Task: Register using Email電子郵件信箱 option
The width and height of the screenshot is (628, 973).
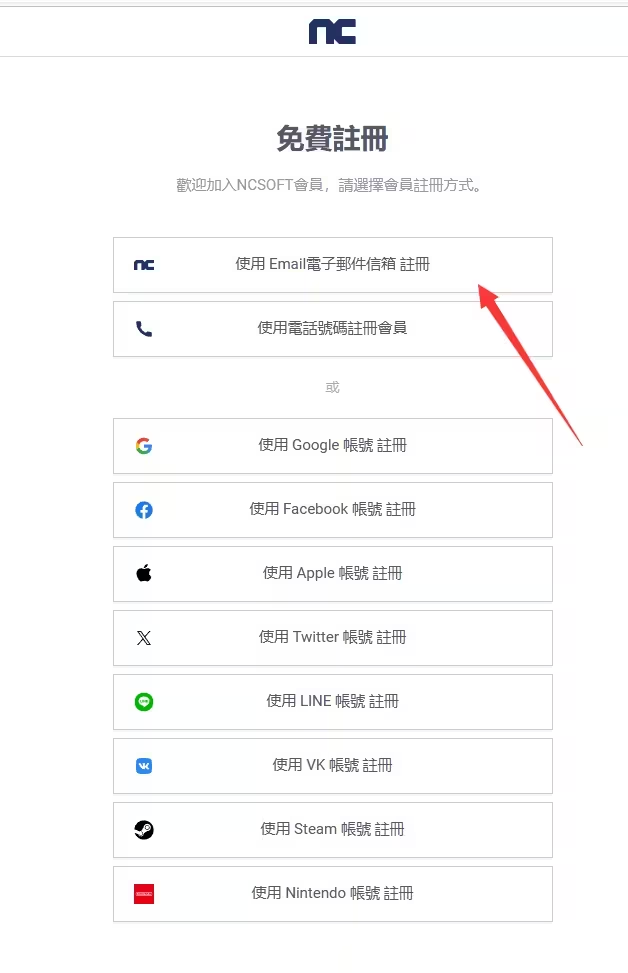Action: pyautogui.click(x=333, y=265)
